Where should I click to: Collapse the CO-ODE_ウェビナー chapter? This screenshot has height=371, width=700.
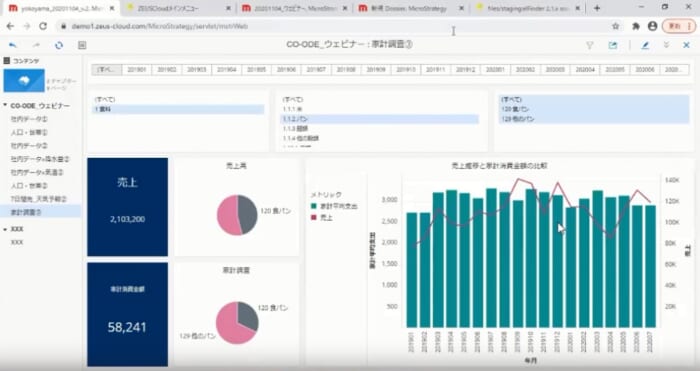[x=5, y=106]
